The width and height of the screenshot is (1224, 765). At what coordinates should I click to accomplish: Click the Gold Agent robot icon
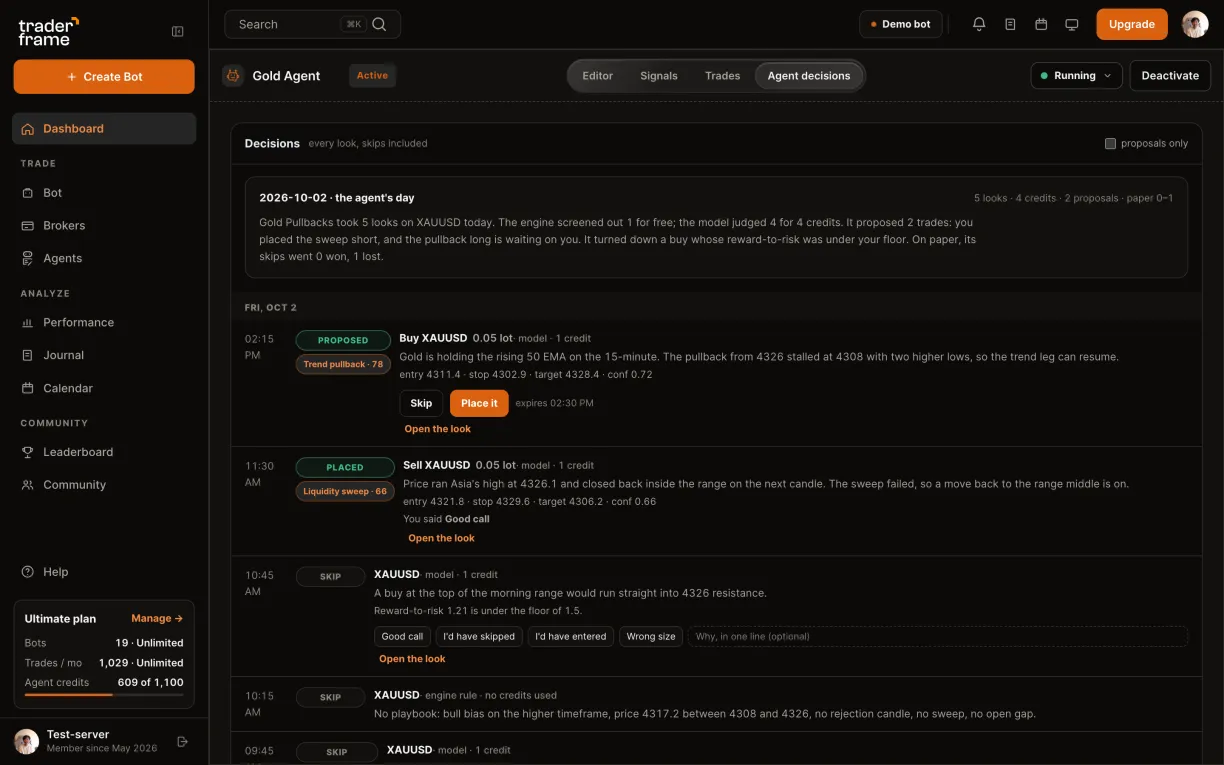pyautogui.click(x=233, y=75)
